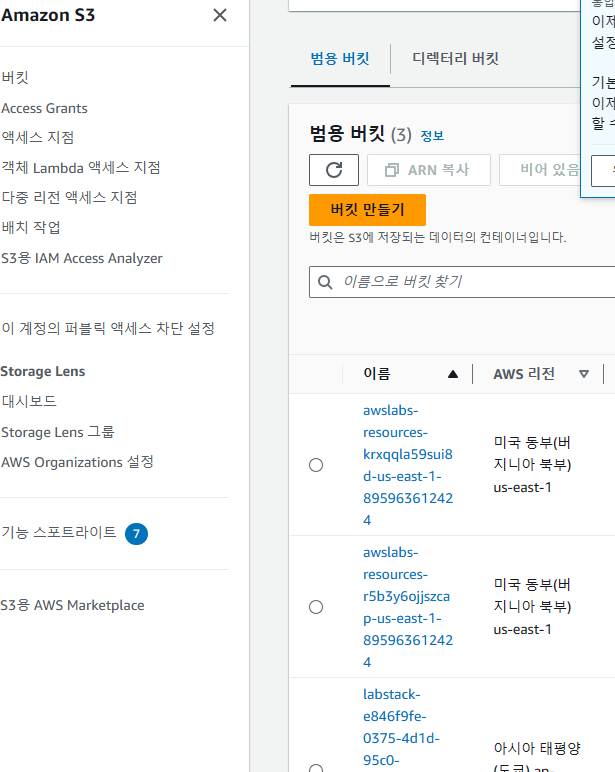Open 다중 리전 액세스 지점
615x772 pixels.
coord(69,197)
